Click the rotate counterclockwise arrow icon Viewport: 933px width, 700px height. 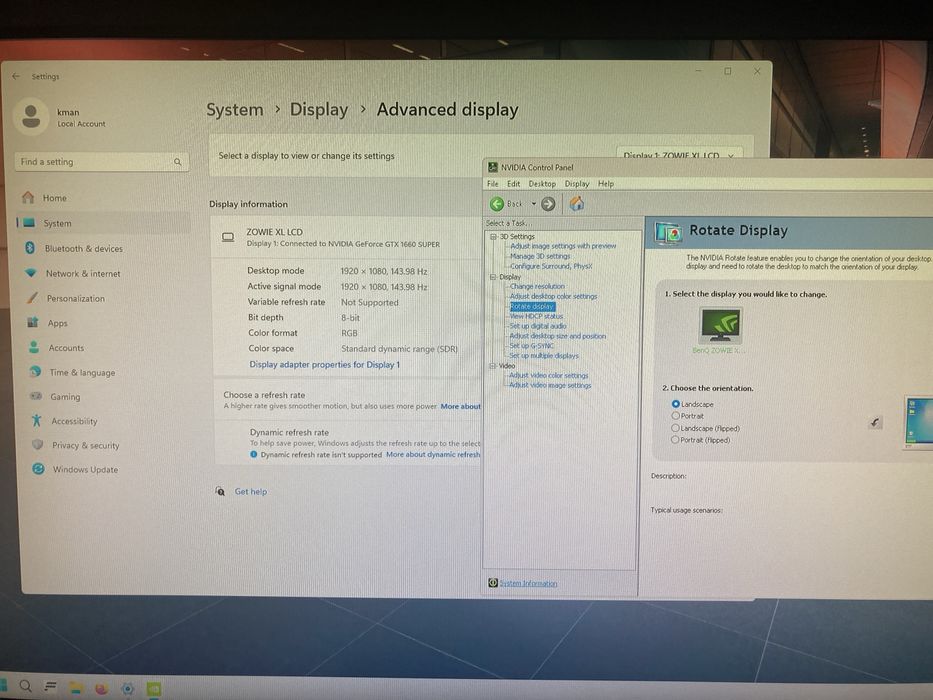tap(875, 423)
